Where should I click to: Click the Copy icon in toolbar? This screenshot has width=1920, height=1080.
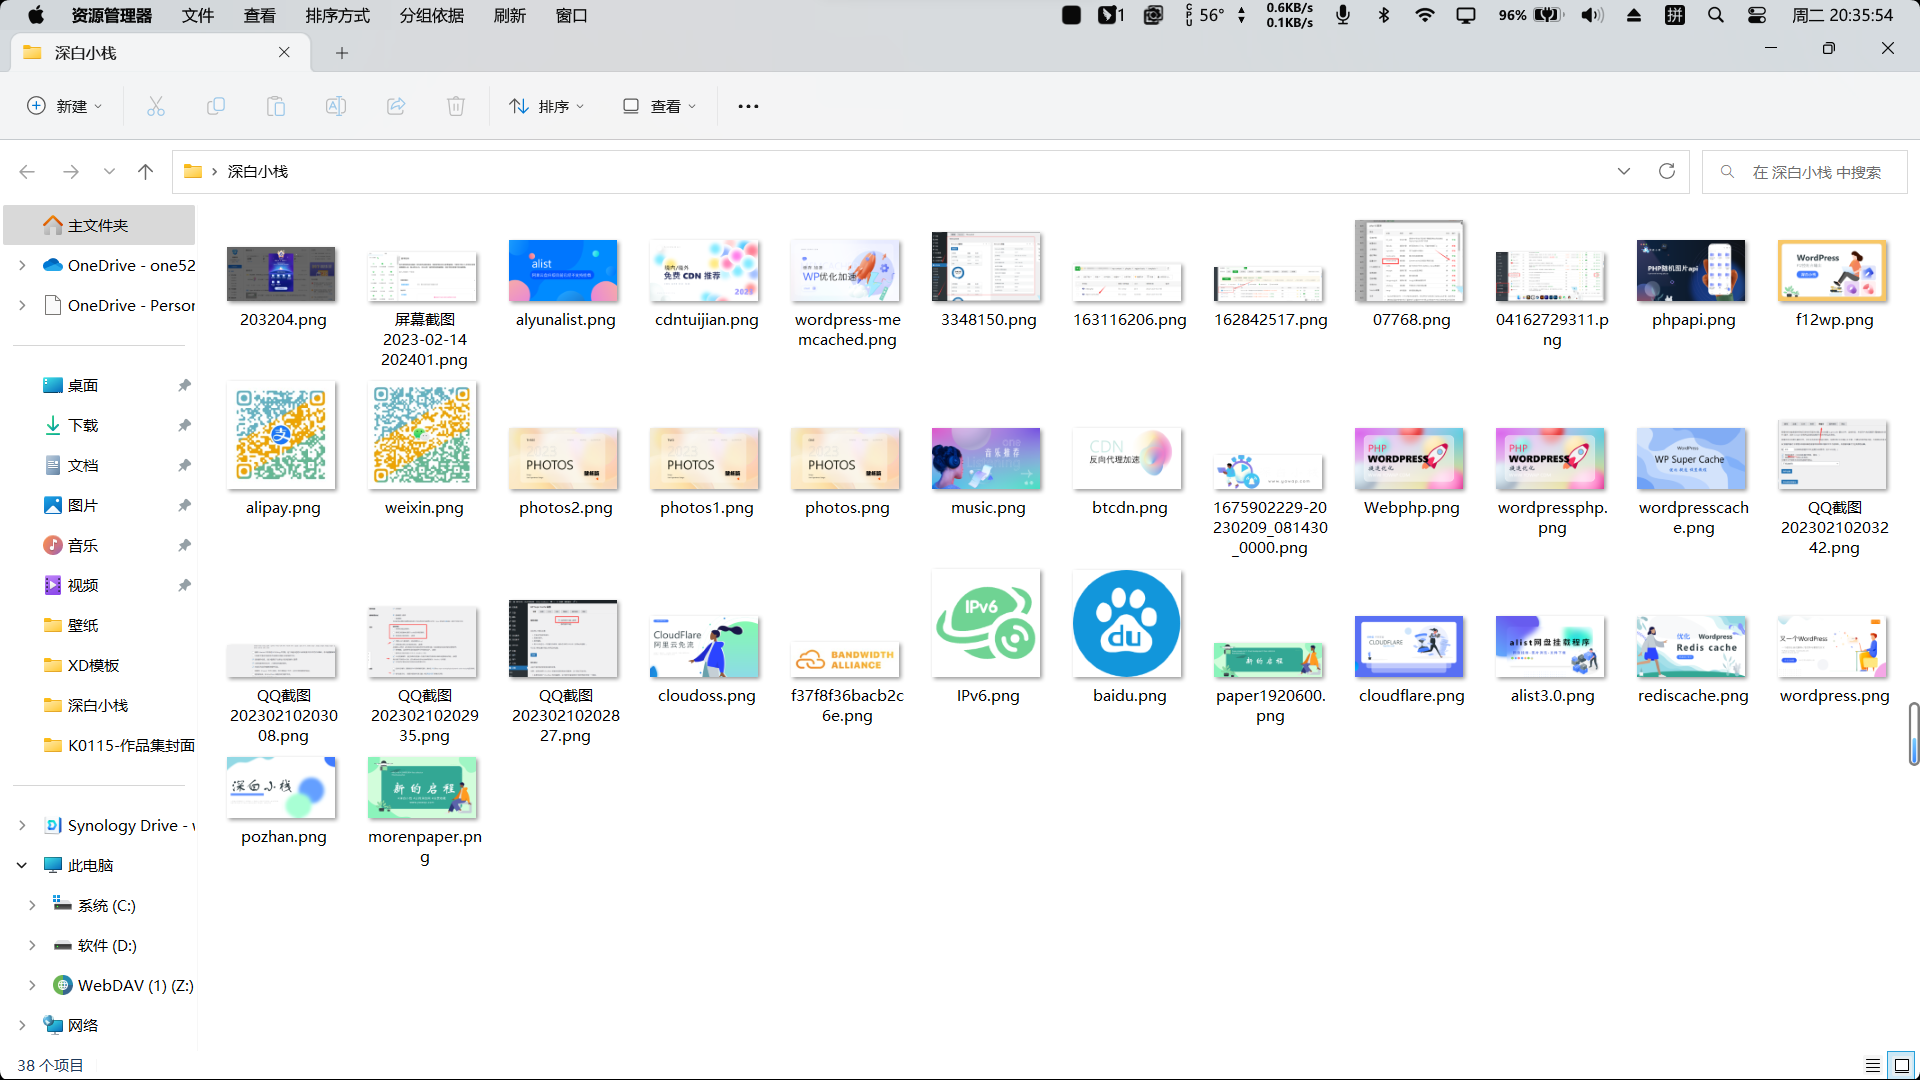(x=216, y=106)
